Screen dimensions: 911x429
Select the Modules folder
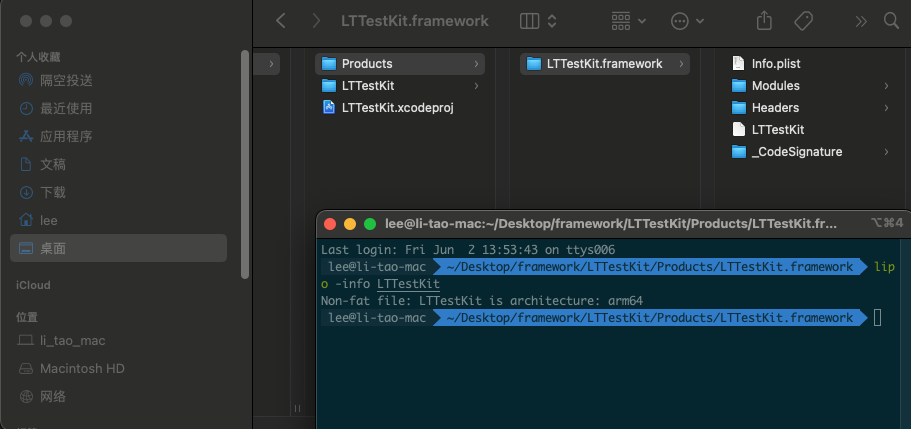tap(810, 85)
